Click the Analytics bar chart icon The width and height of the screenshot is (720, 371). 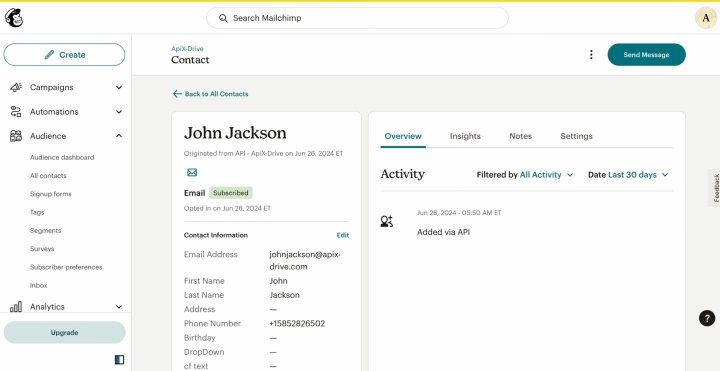tap(16, 307)
